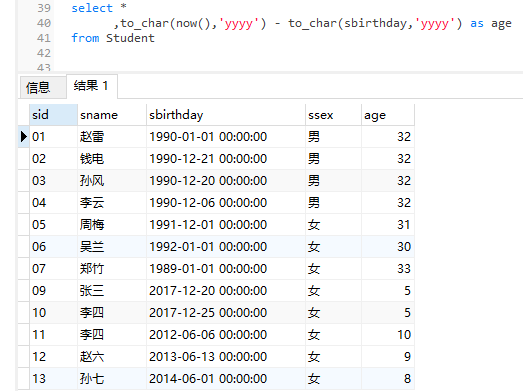This screenshot has height=391, width=523.
Task: Select birthday cell 1990-12-20 00:00:00
Action: [225, 181]
